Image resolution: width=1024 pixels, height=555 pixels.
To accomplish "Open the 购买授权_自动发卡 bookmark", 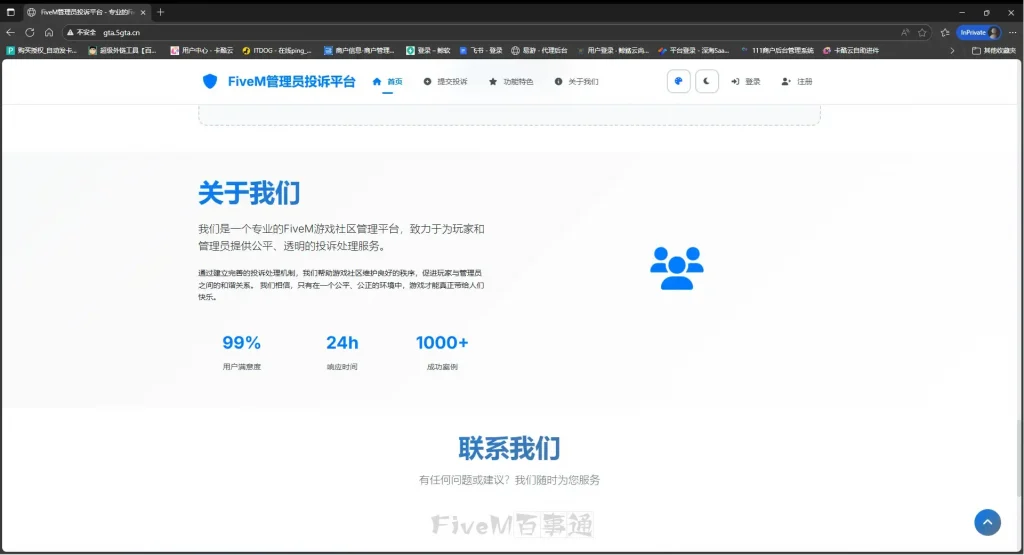I will [x=41, y=50].
